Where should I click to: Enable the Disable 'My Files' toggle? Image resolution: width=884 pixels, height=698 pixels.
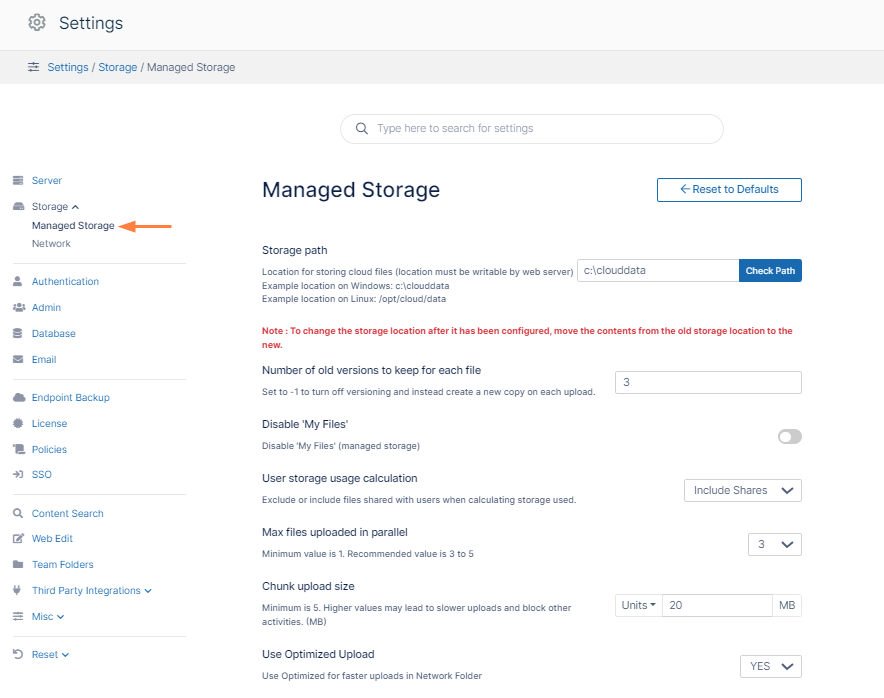(x=787, y=436)
